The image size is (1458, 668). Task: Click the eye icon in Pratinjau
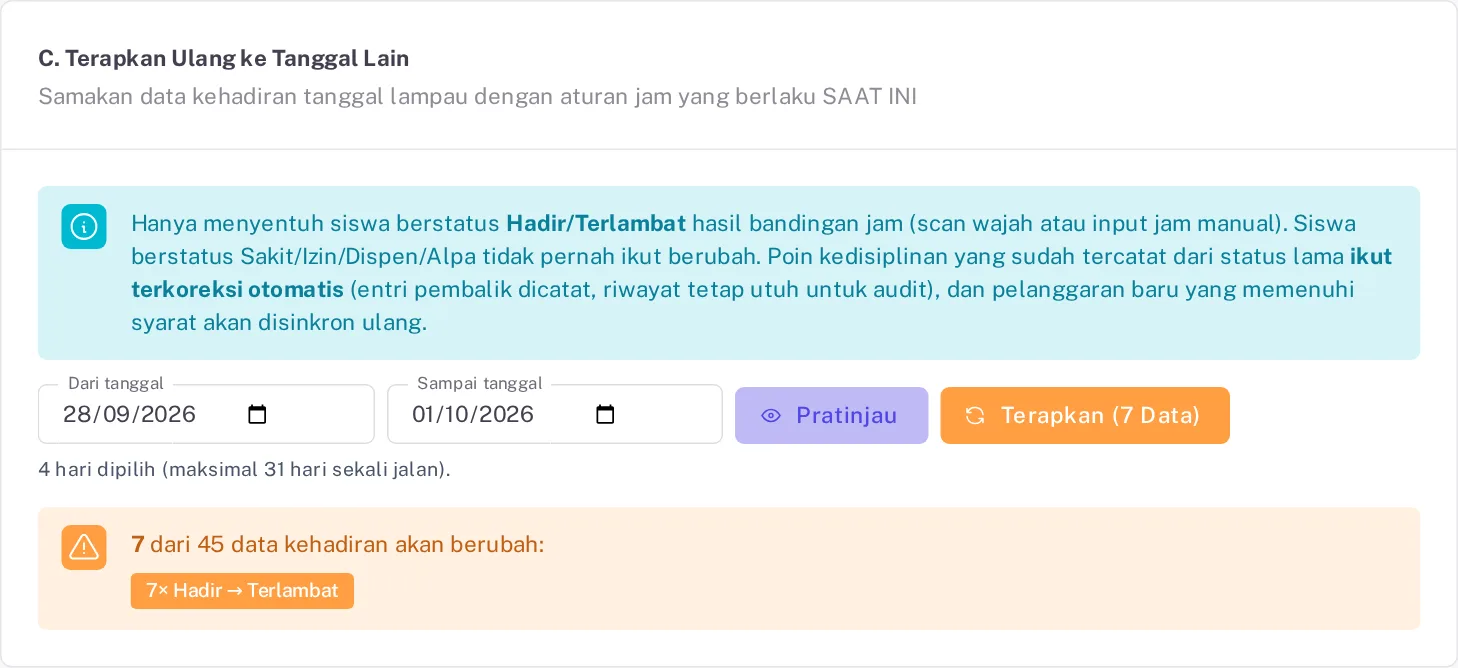771,416
